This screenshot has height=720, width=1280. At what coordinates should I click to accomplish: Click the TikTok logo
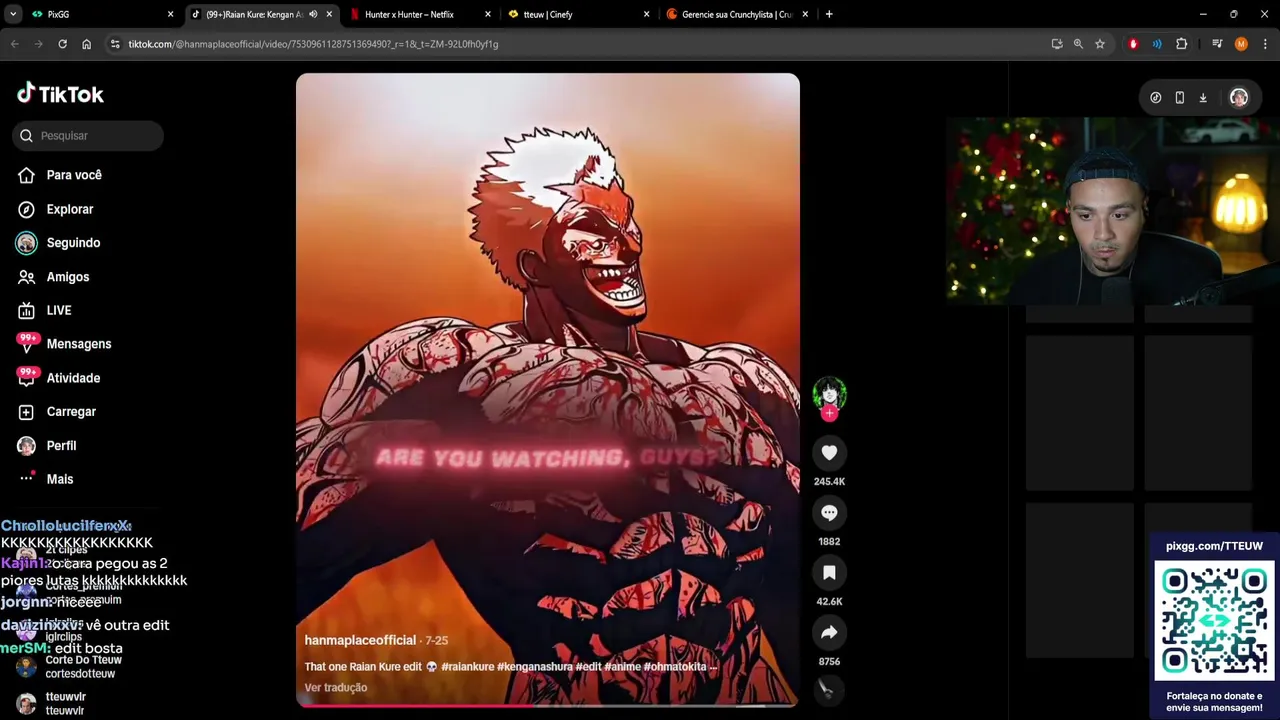60,94
